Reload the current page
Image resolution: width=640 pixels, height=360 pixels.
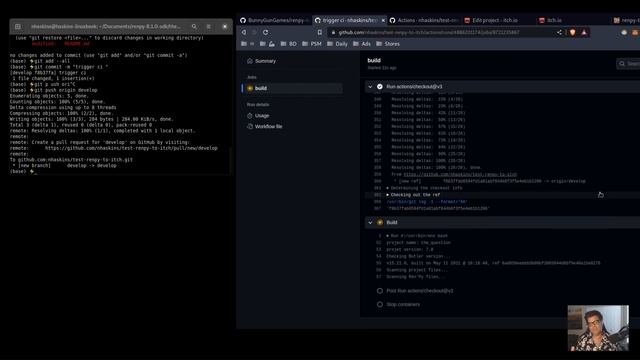pos(266,32)
